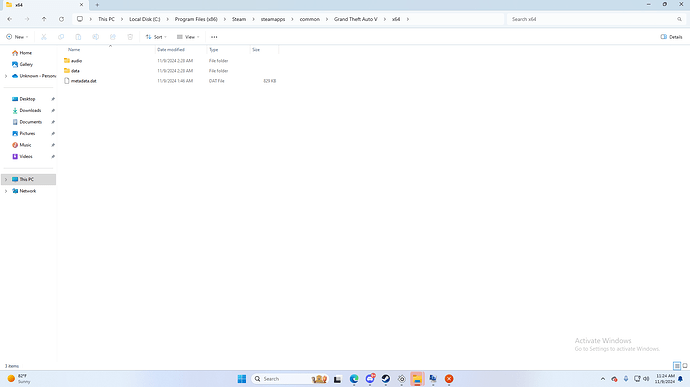The width and height of the screenshot is (690, 387).
Task: Refresh the x64 folder view
Action: tap(62, 19)
